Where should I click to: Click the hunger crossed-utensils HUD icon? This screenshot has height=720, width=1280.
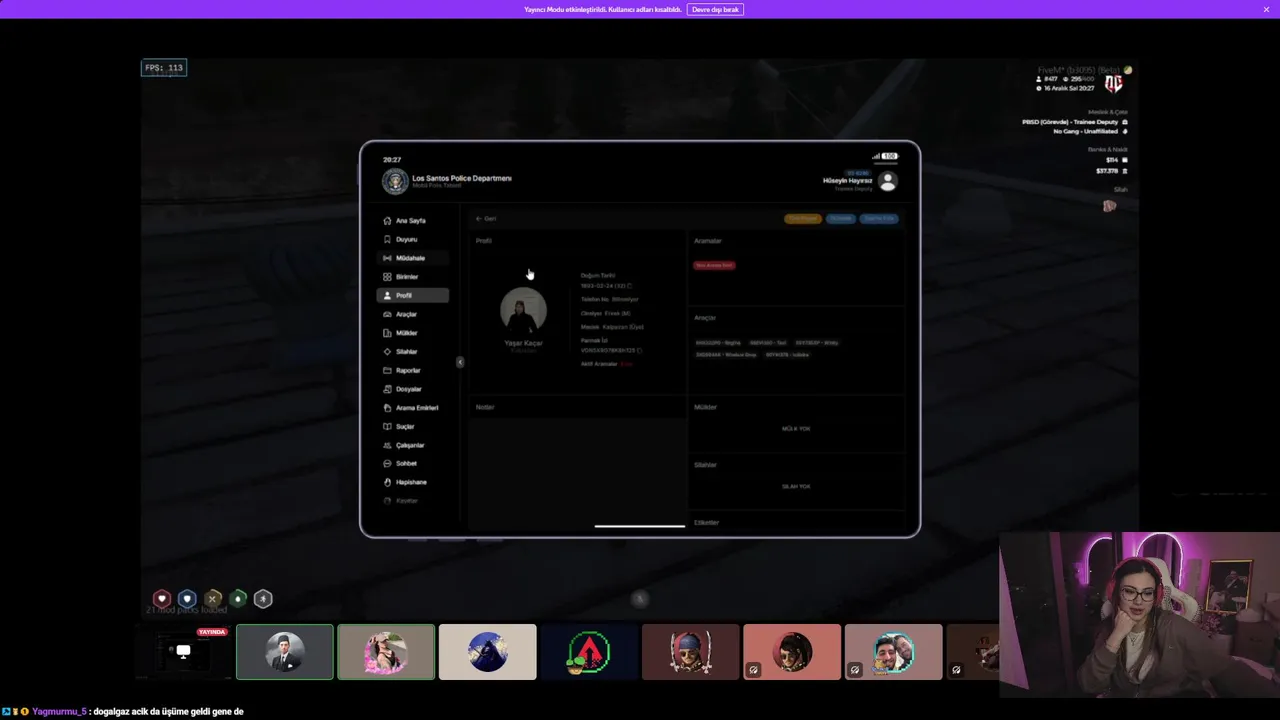[x=212, y=599]
